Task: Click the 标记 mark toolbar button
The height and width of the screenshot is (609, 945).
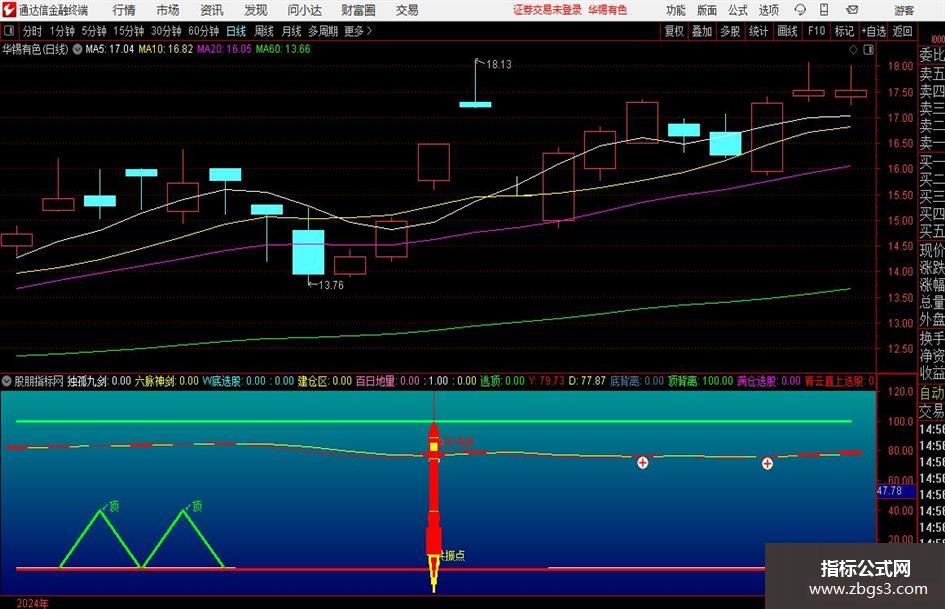Action: [x=844, y=31]
